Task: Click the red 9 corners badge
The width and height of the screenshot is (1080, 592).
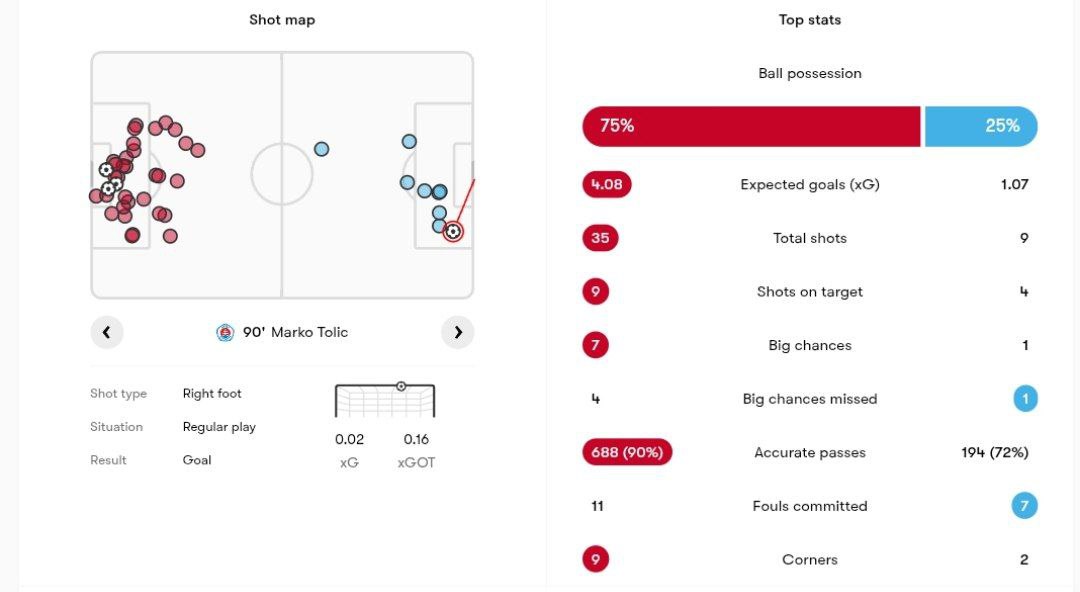Action: [596, 559]
